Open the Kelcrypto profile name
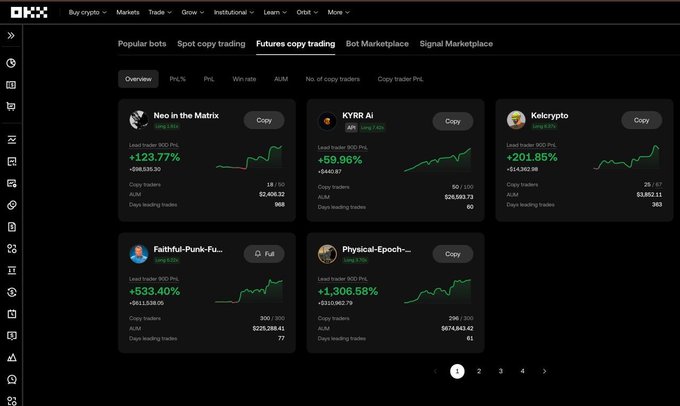The width and height of the screenshot is (680, 406). pos(549,115)
